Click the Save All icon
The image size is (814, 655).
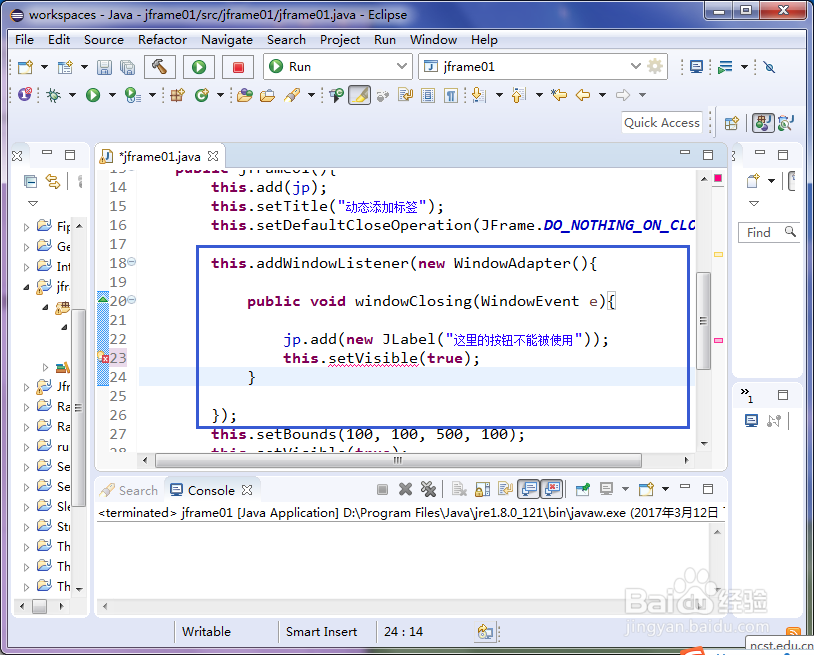(127, 67)
